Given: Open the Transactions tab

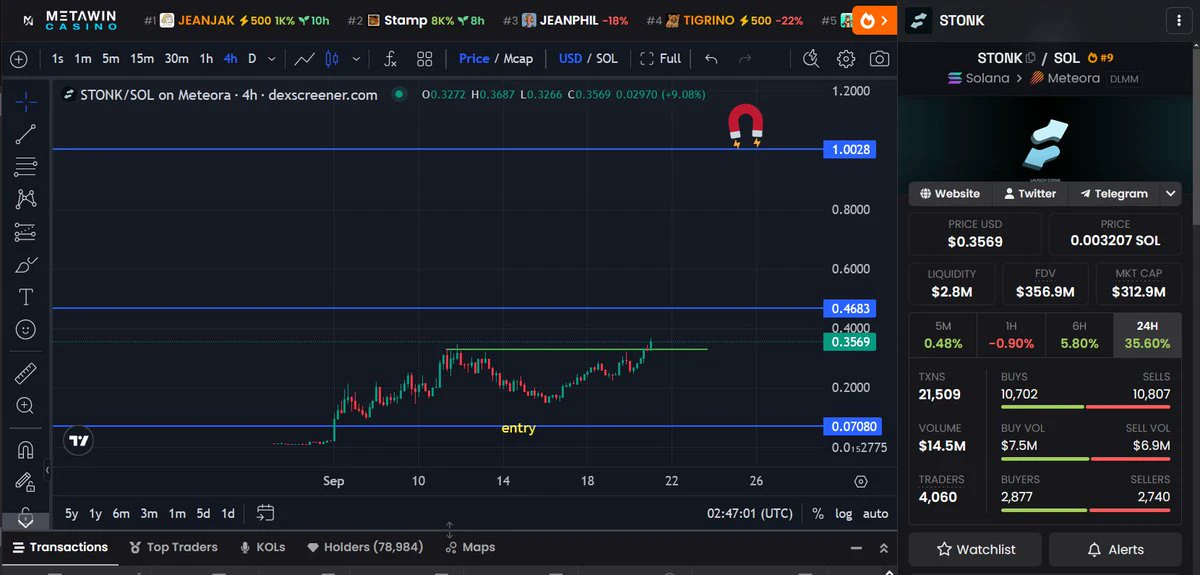Looking at the screenshot, I should tap(59, 547).
